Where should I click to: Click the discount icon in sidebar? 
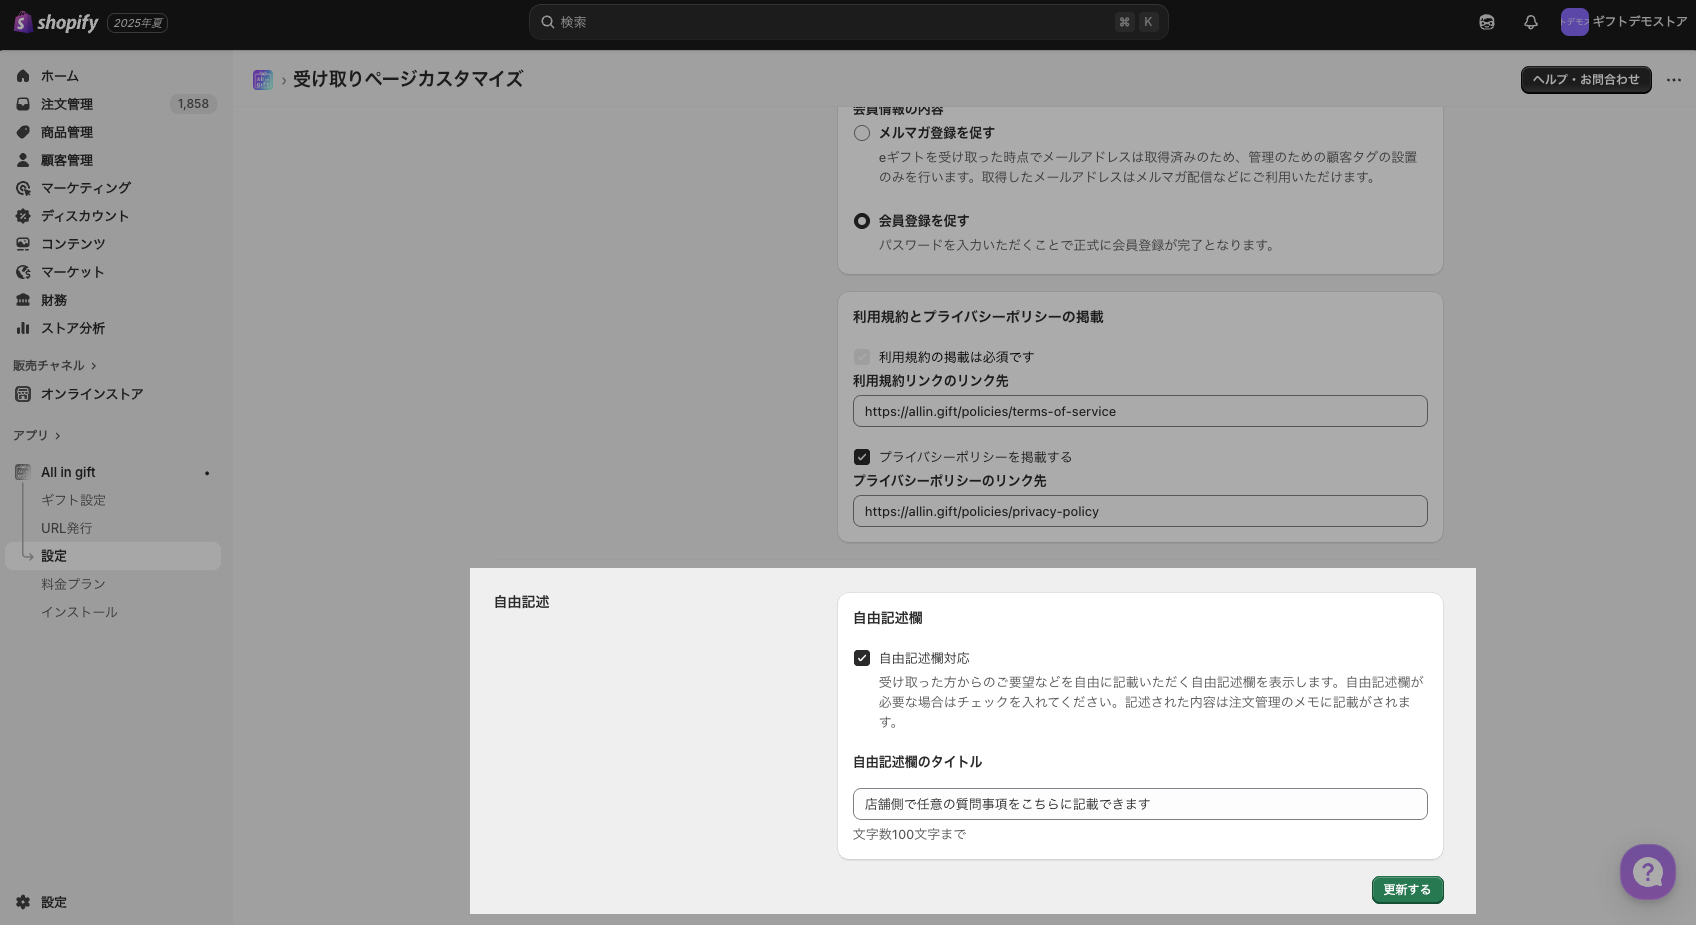(23, 216)
